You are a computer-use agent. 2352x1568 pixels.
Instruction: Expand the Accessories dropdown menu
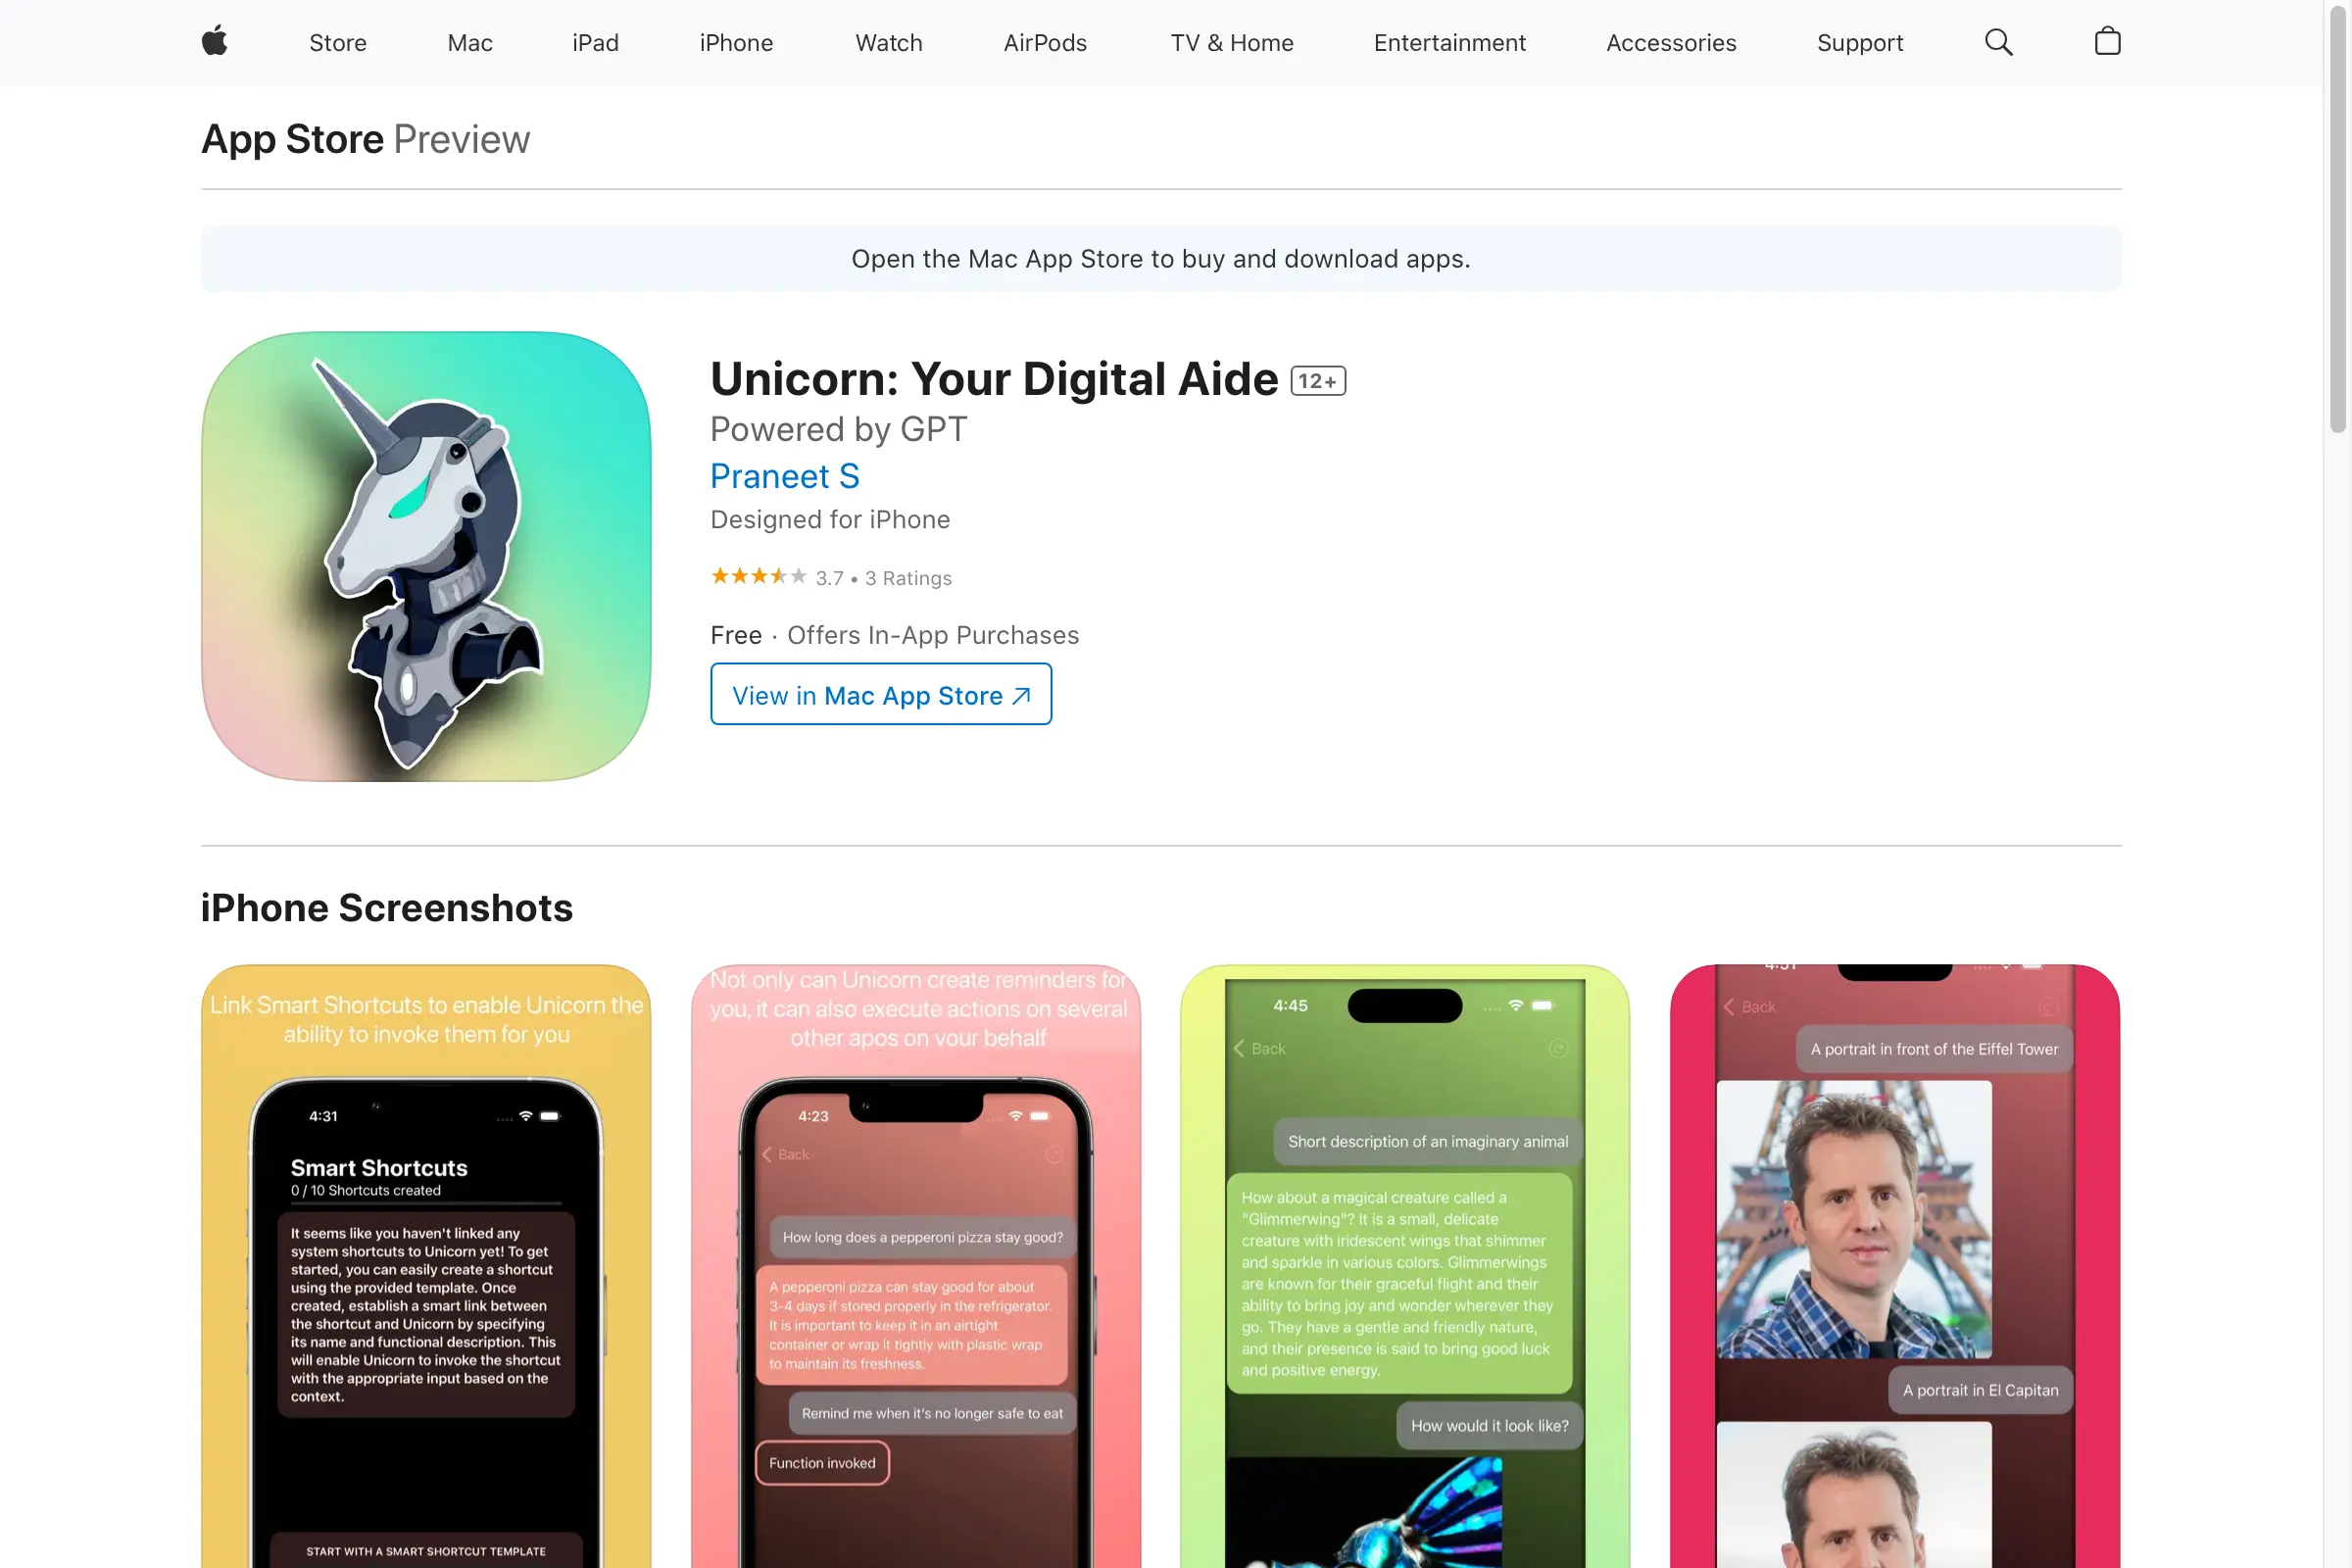pyautogui.click(x=1671, y=42)
